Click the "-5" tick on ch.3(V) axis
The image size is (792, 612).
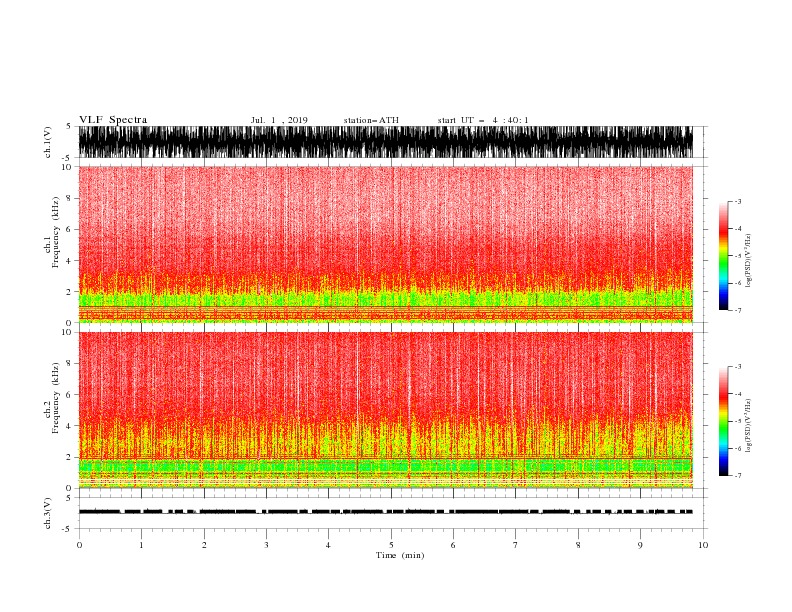[x=68, y=529]
